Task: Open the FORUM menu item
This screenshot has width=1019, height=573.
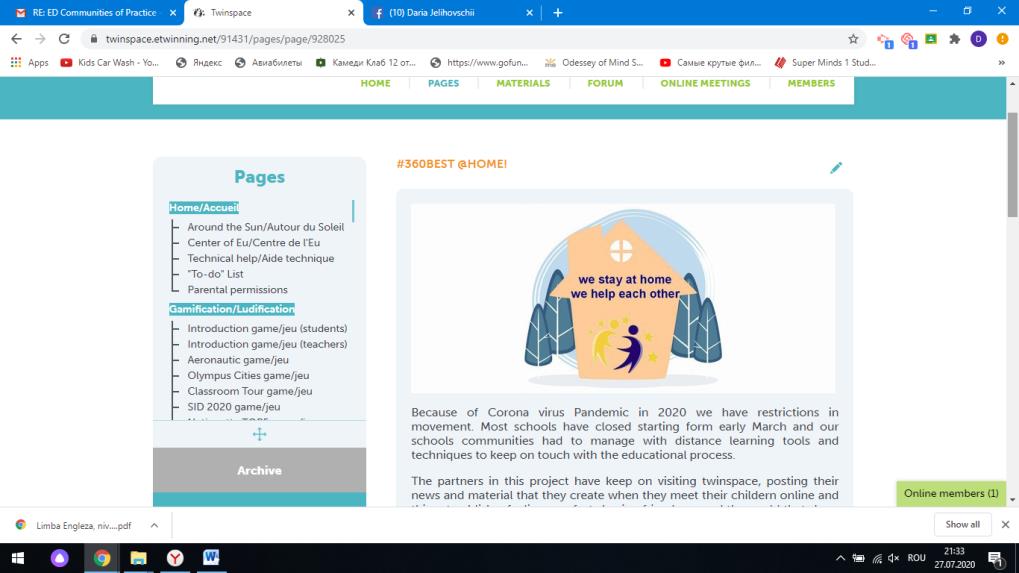Action: 605,83
